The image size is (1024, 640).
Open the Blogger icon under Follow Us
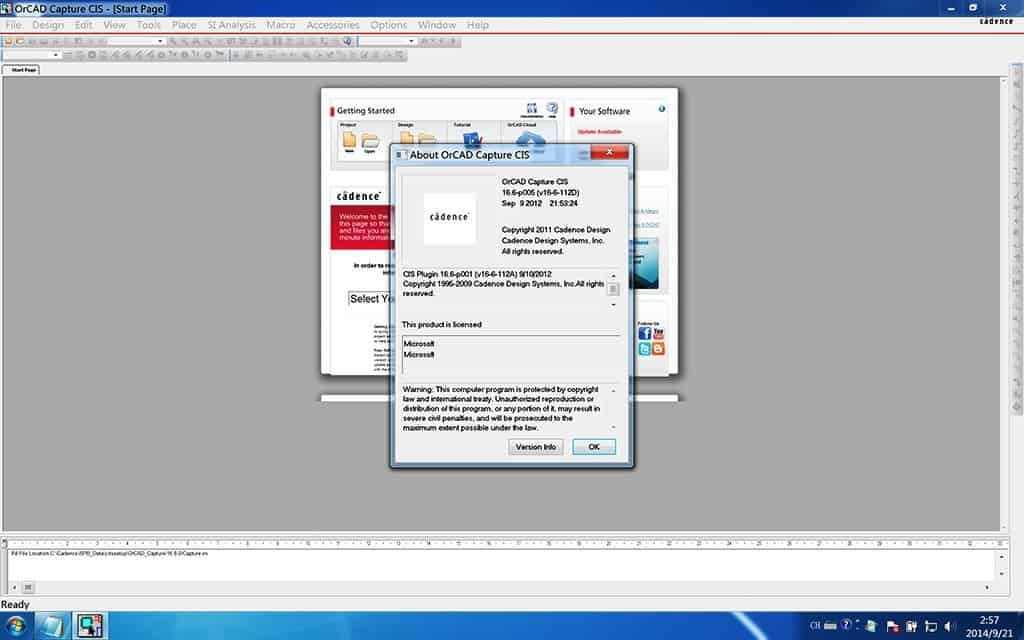point(658,349)
